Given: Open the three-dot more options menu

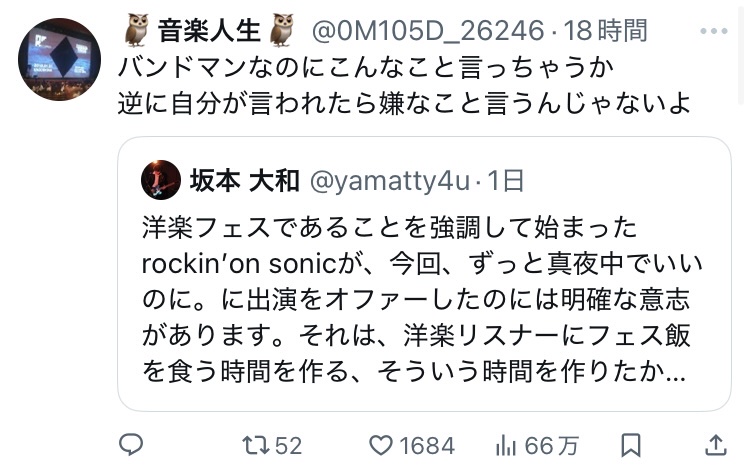Looking at the screenshot, I should (713, 31).
